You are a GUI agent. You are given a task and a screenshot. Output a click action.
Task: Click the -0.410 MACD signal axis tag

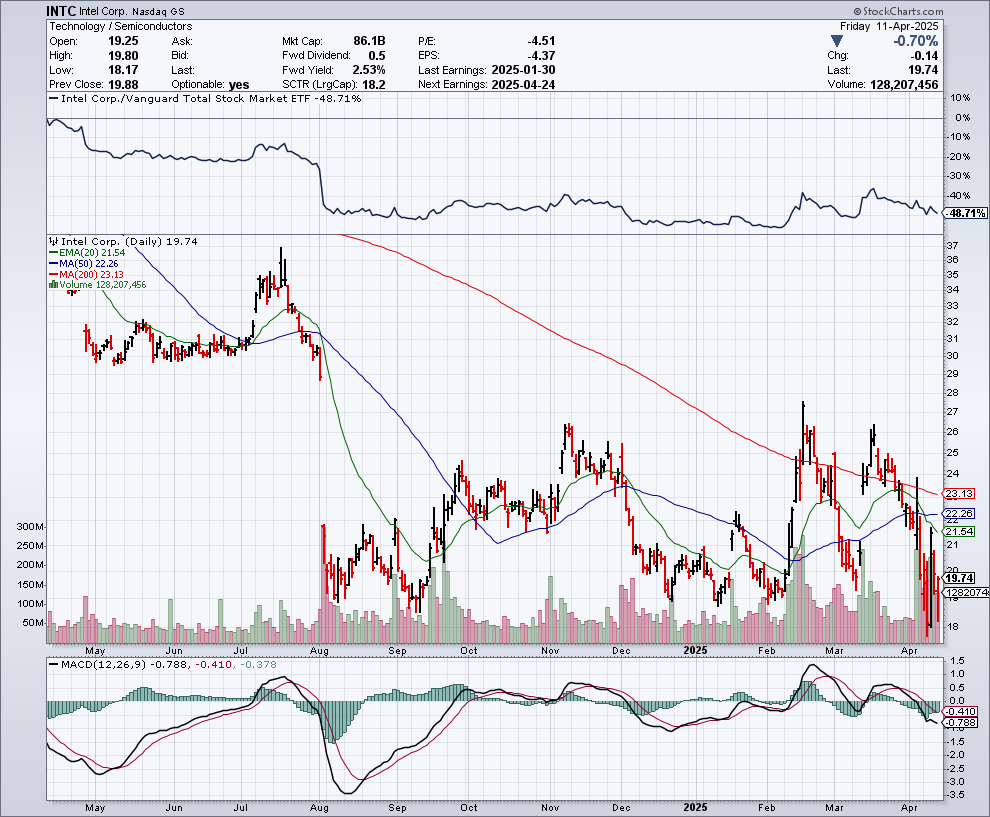[962, 712]
